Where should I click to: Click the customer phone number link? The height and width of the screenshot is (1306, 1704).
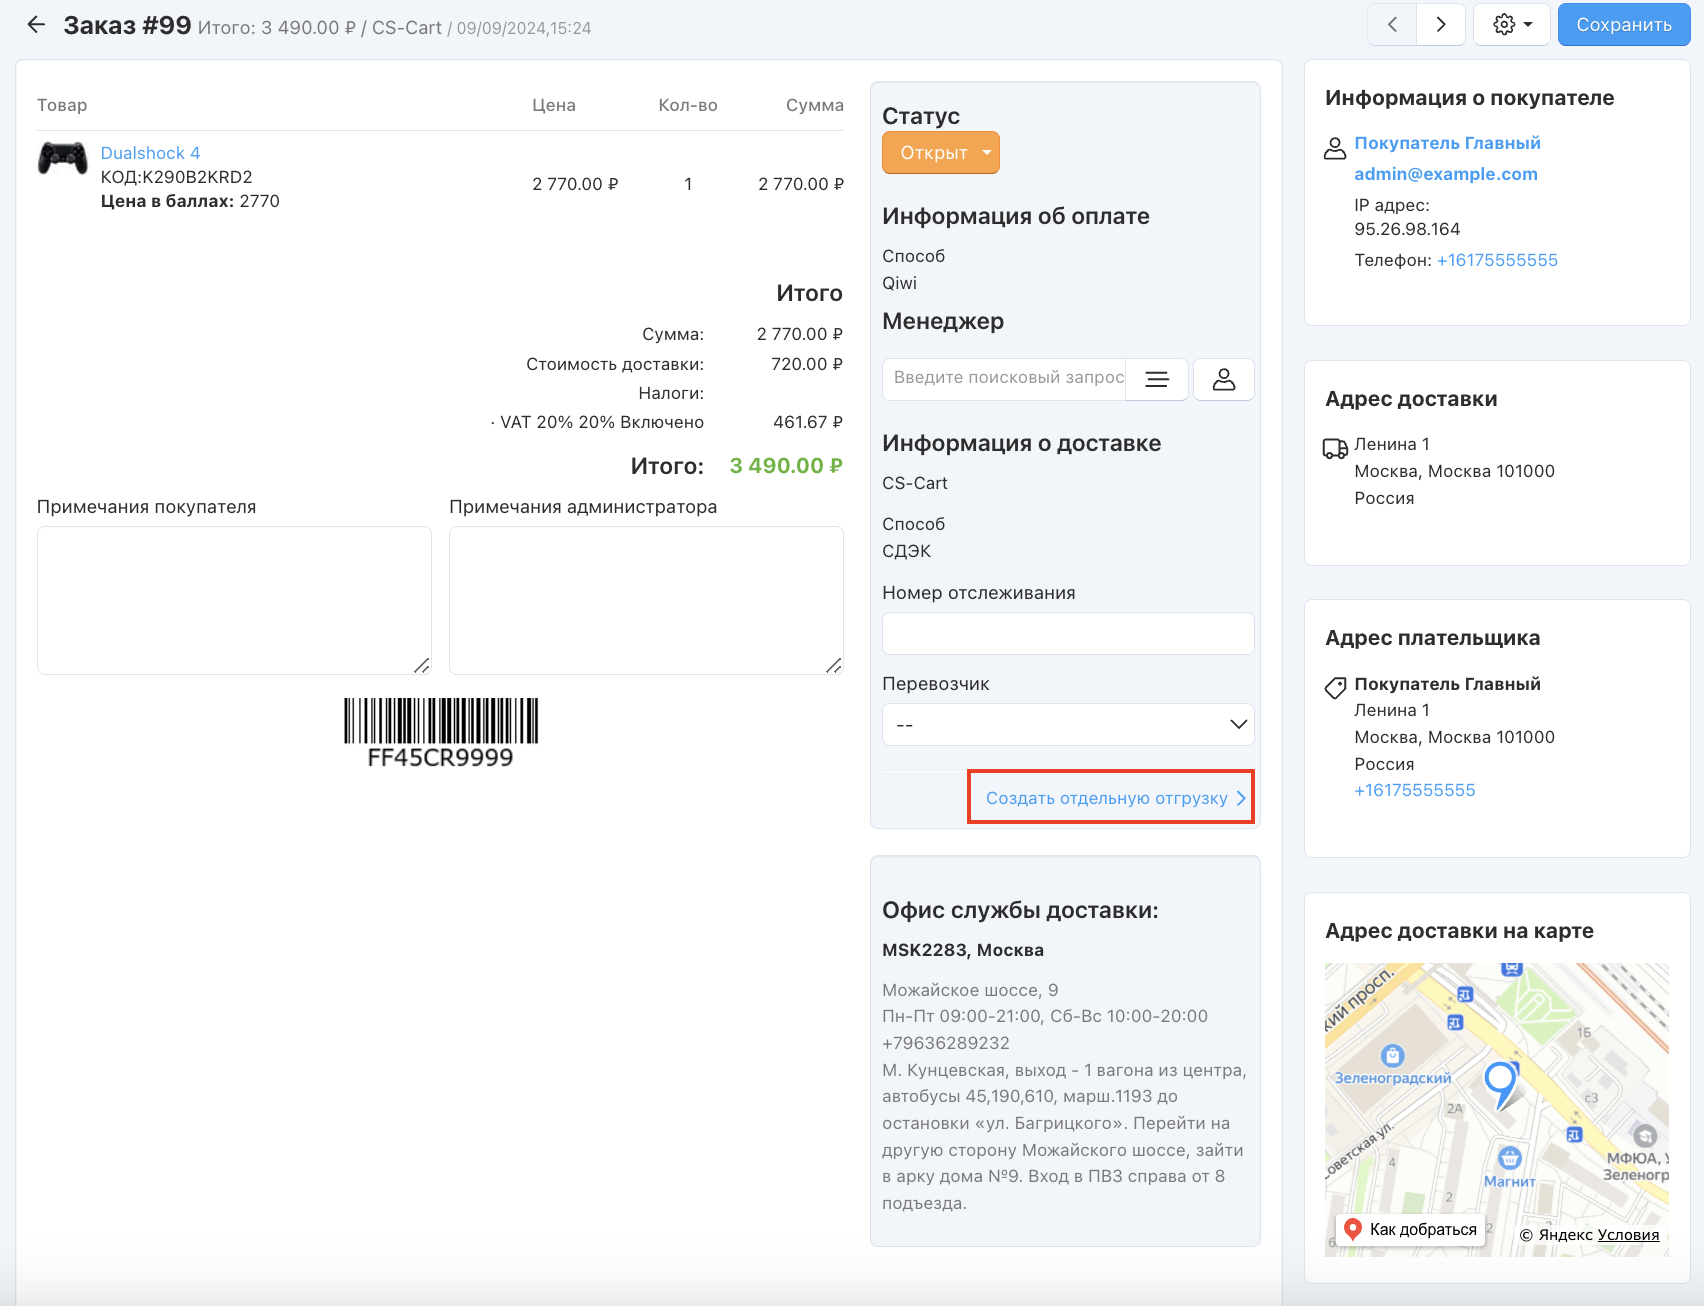pos(1496,260)
